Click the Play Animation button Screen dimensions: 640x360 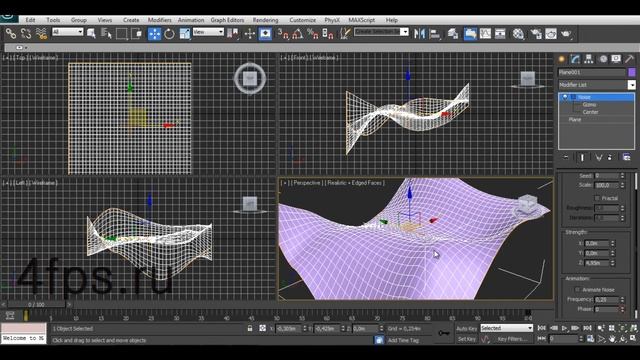(x=564, y=328)
